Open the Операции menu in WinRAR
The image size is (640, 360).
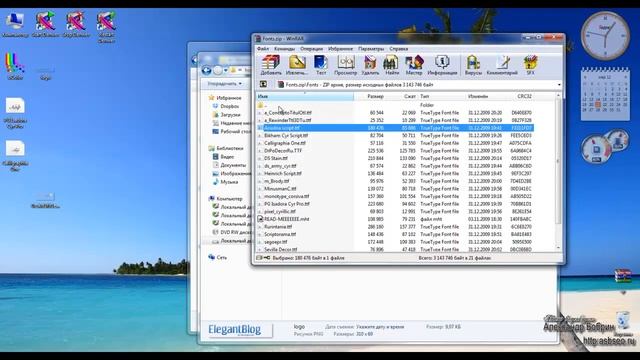point(311,49)
